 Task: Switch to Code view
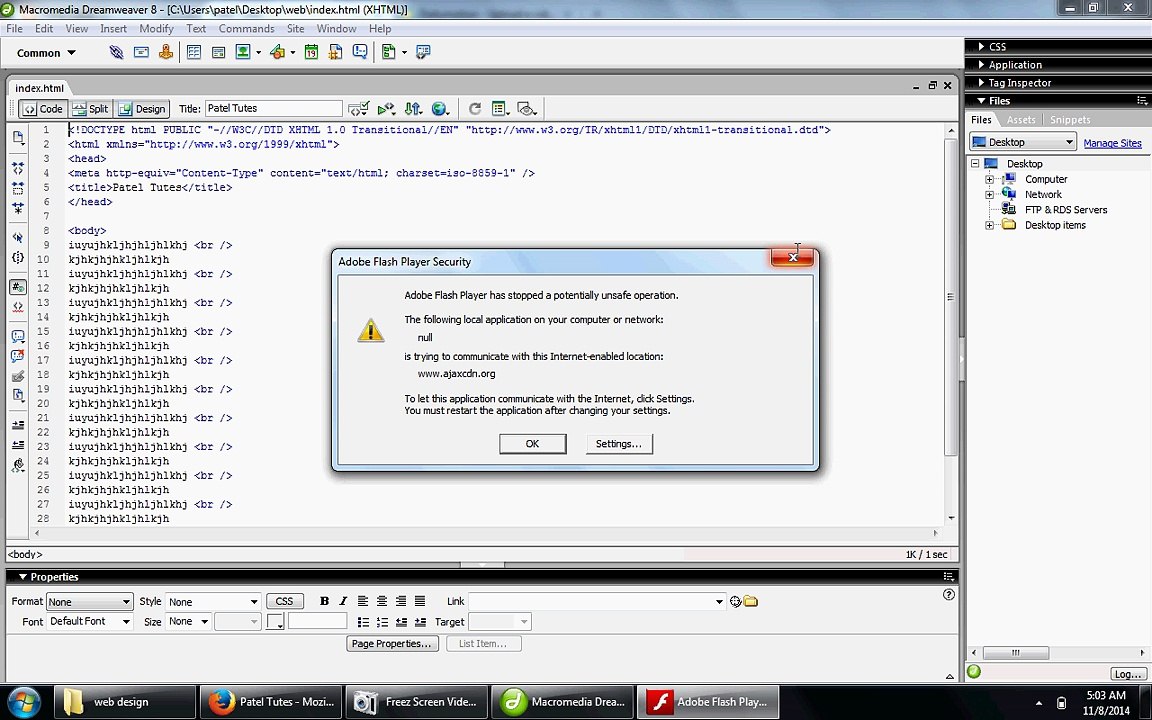[x=43, y=109]
